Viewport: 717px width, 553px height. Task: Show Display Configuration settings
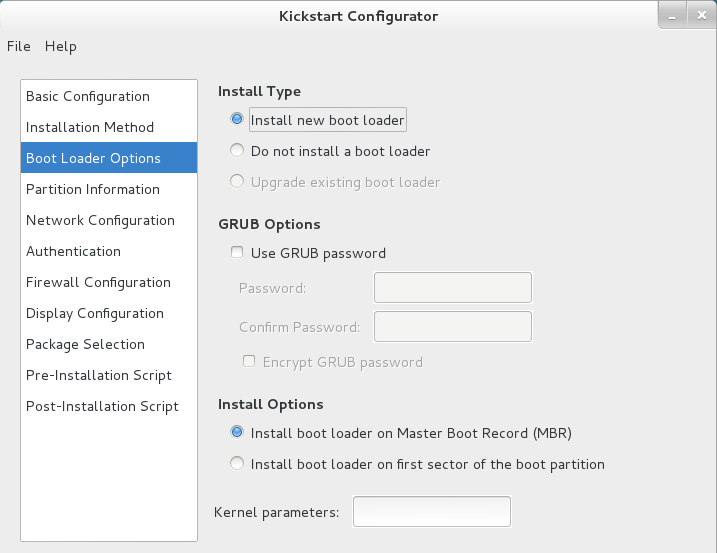click(x=95, y=313)
